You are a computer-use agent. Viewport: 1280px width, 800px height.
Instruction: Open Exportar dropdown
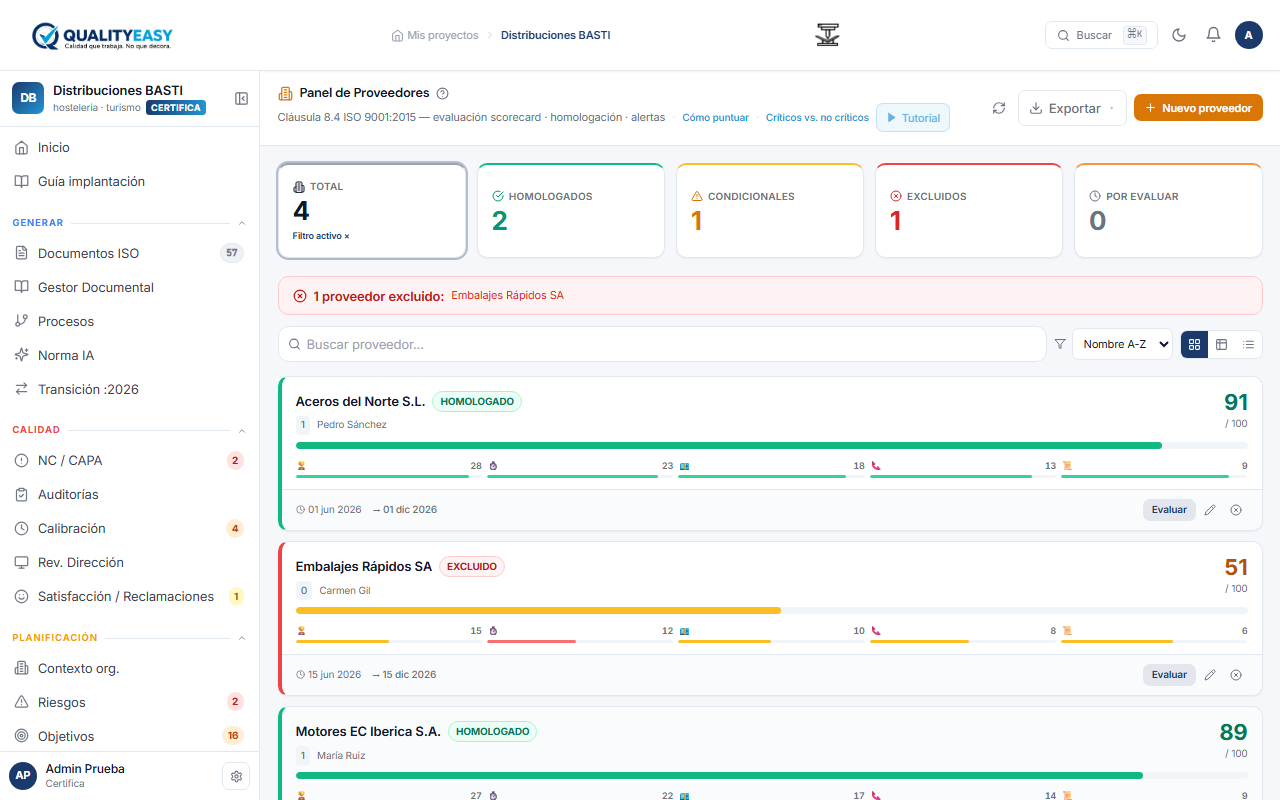coord(1072,108)
